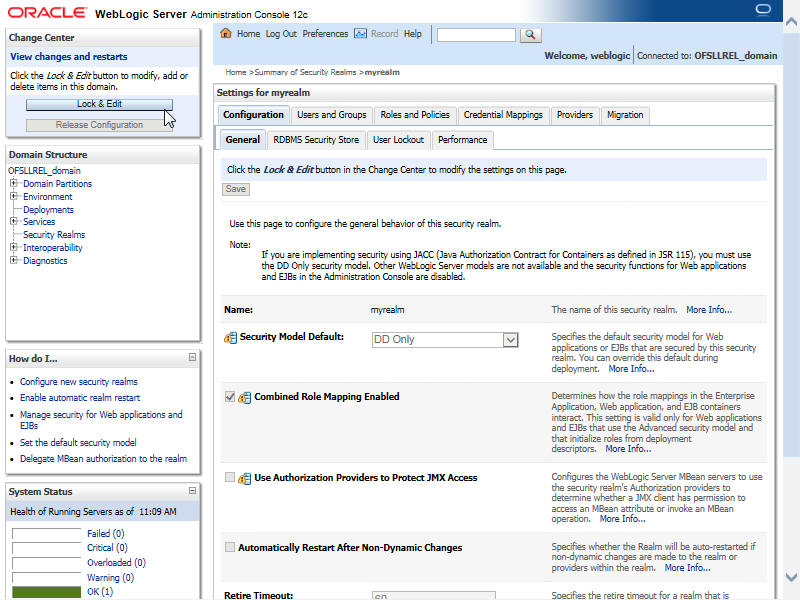The image size is (800, 600).
Task: Expand the Diagnostics tree node
Action: click(x=14, y=260)
